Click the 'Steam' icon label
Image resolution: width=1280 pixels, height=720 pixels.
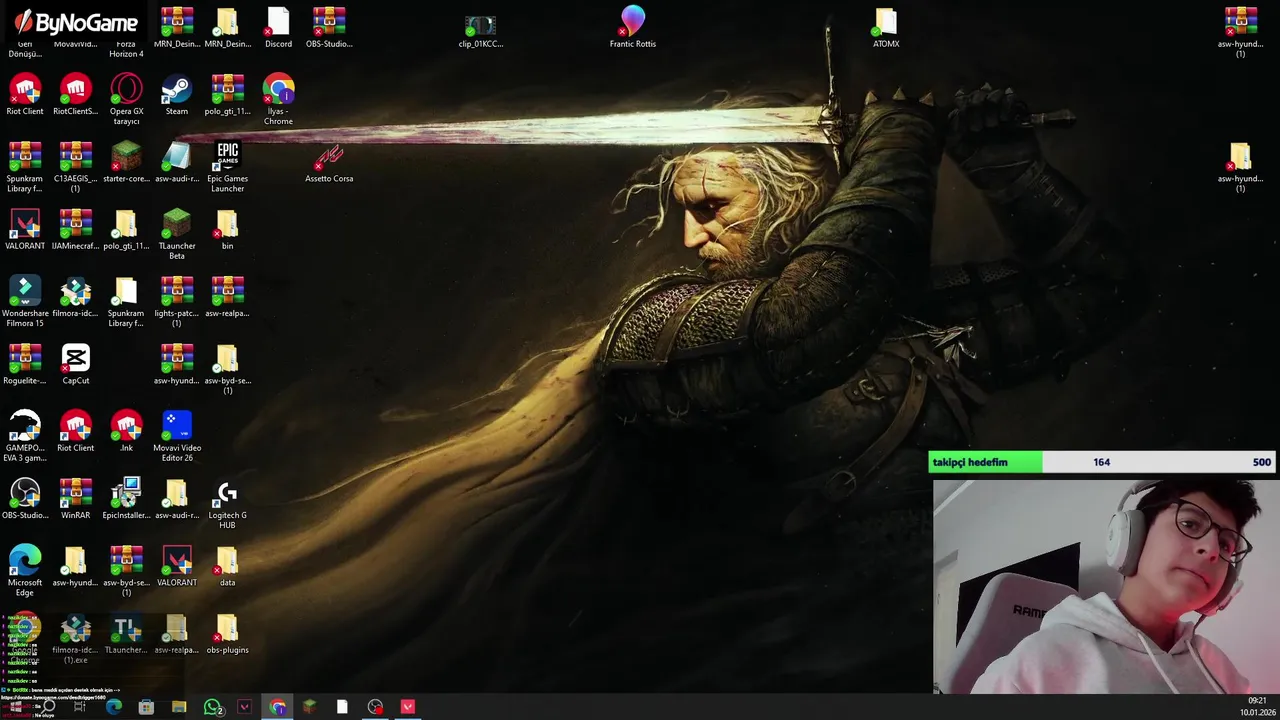coord(177,111)
